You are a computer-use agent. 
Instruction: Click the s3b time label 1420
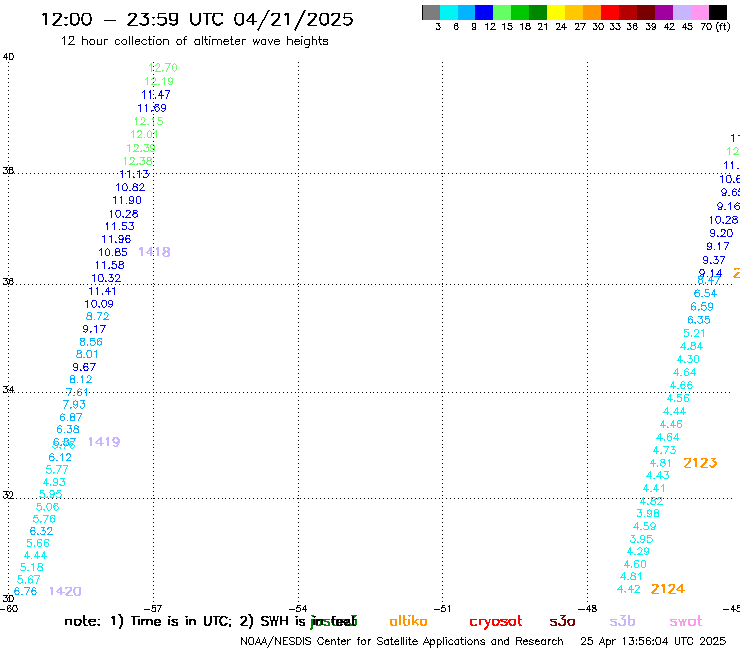(65, 591)
